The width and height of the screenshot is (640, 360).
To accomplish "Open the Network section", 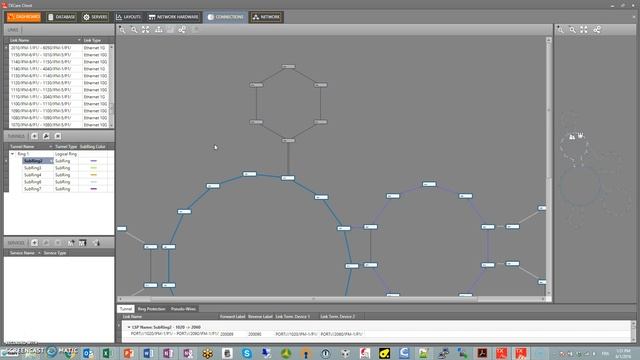I will tap(267, 17).
